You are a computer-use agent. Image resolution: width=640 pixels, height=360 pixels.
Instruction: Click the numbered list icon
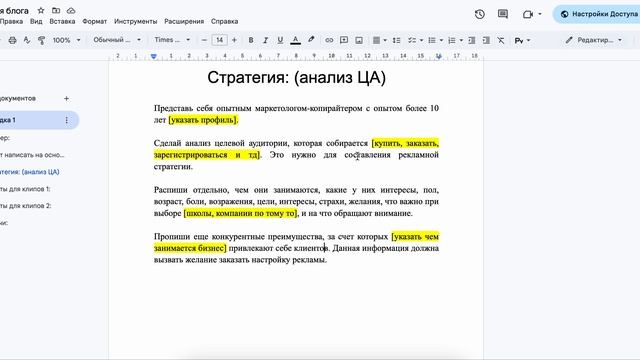[452, 40]
